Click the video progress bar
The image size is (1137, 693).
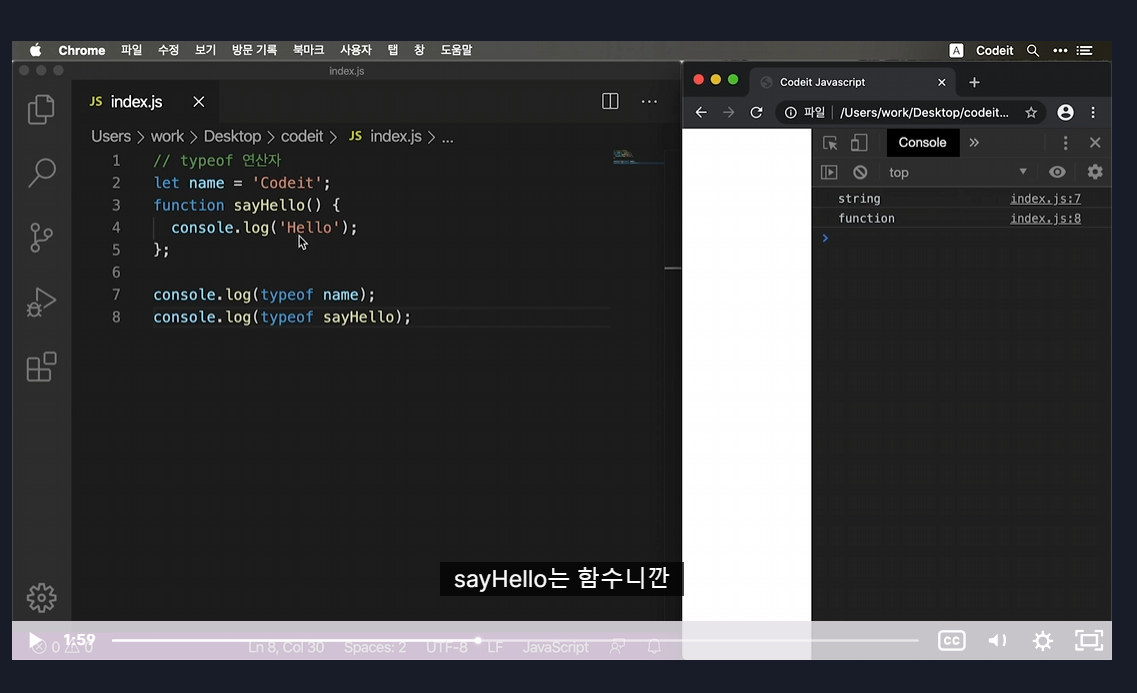pos(500,640)
